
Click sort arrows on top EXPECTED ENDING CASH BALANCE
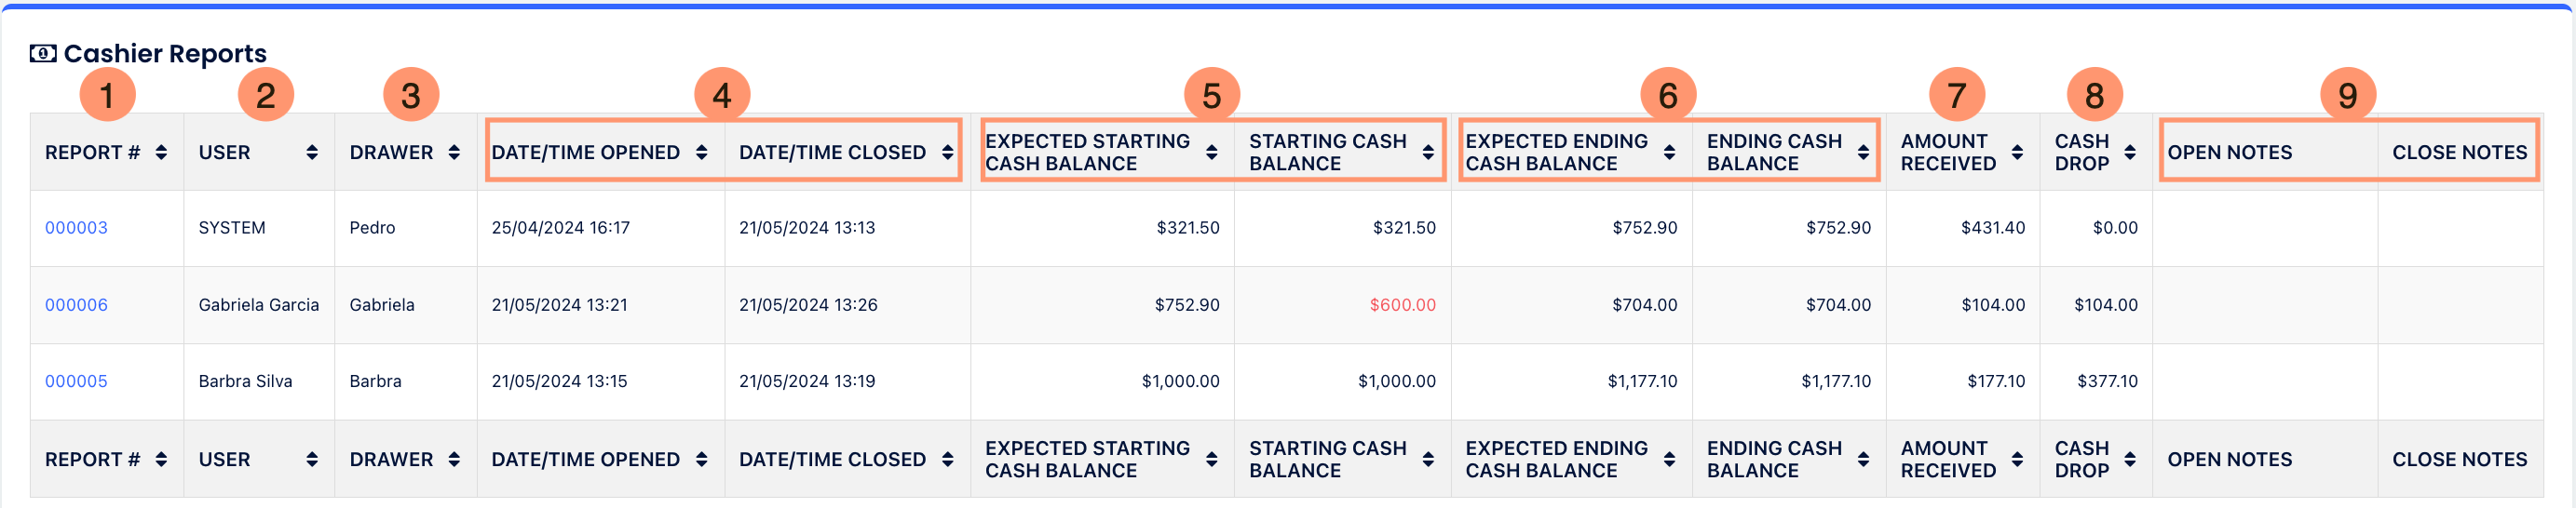pos(1669,152)
